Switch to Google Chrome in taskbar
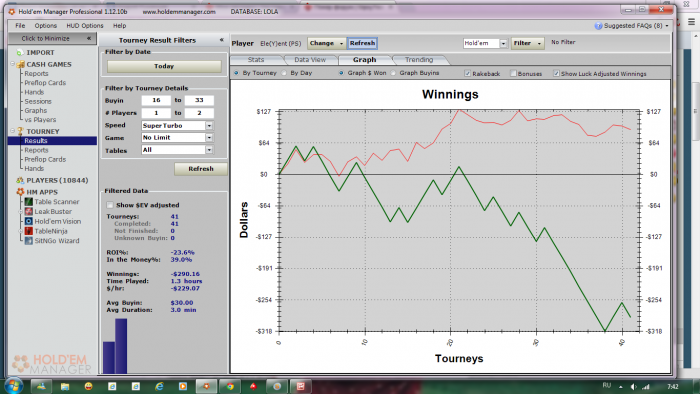Screen dimensions: 700x394 point(230,386)
